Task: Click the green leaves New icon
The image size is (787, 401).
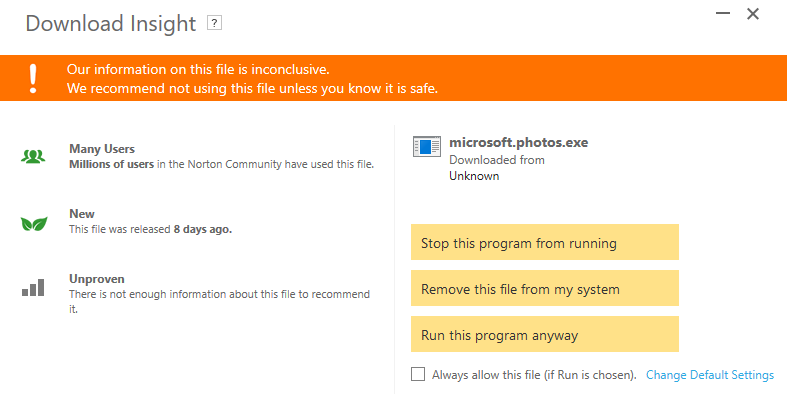Action: click(x=34, y=223)
